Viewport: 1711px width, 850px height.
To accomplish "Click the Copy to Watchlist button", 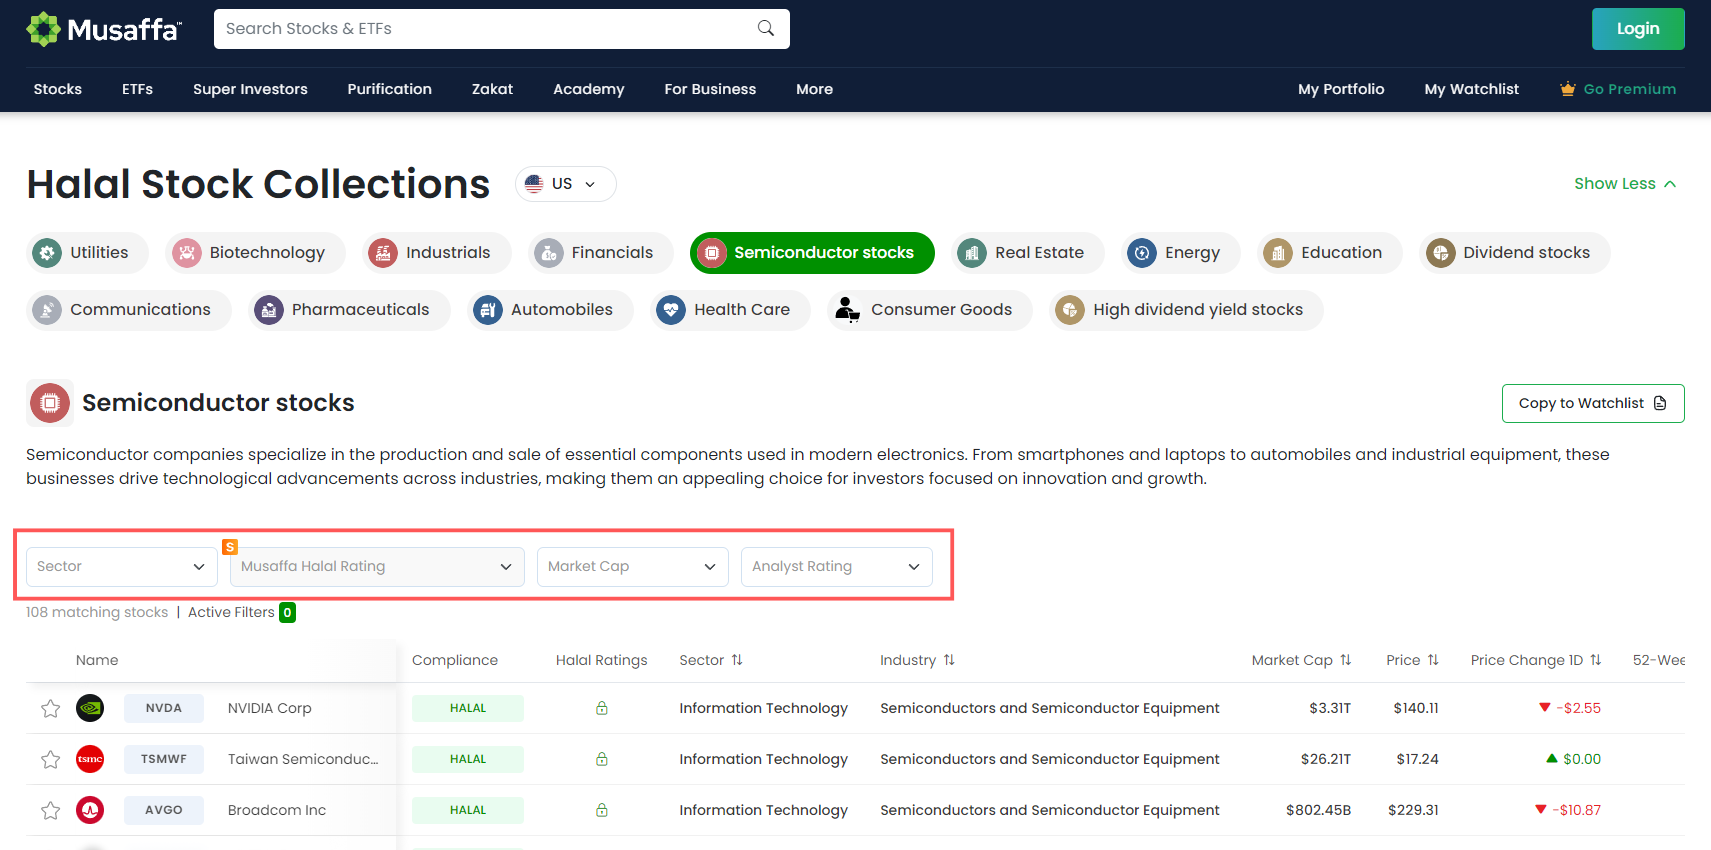I will tap(1592, 403).
